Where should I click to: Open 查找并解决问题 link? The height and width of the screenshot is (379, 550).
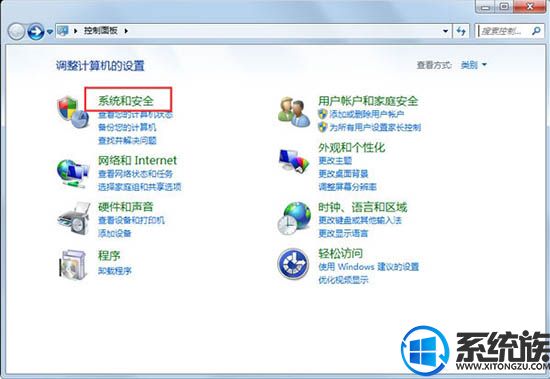point(127,140)
